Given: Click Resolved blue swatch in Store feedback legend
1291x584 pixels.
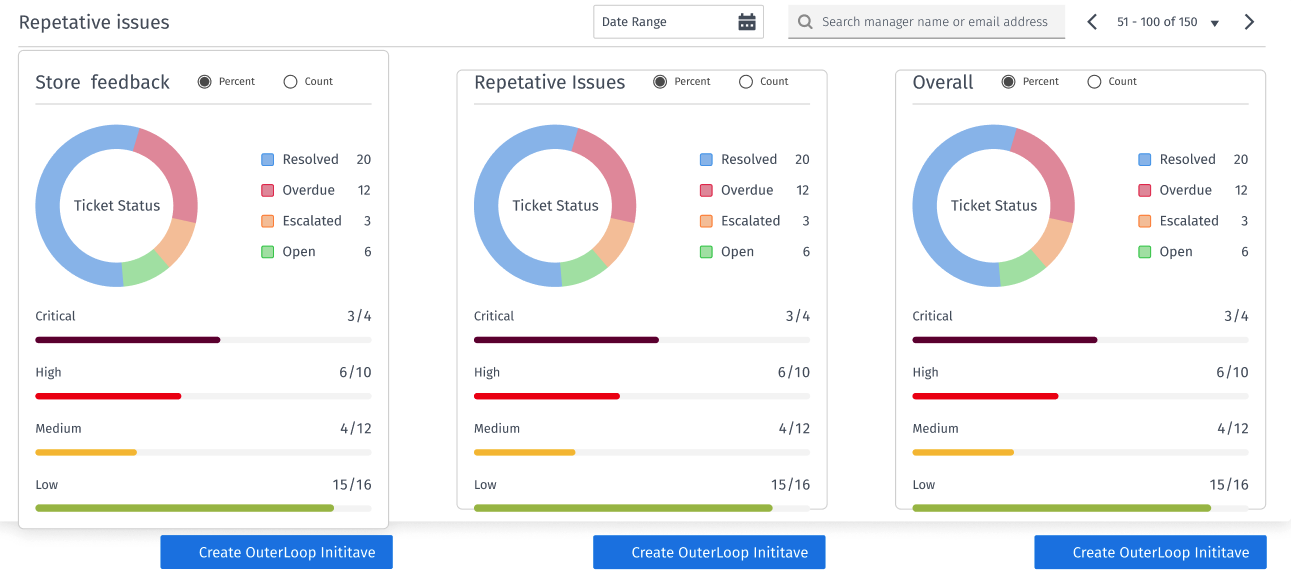Looking at the screenshot, I should pyautogui.click(x=267, y=160).
